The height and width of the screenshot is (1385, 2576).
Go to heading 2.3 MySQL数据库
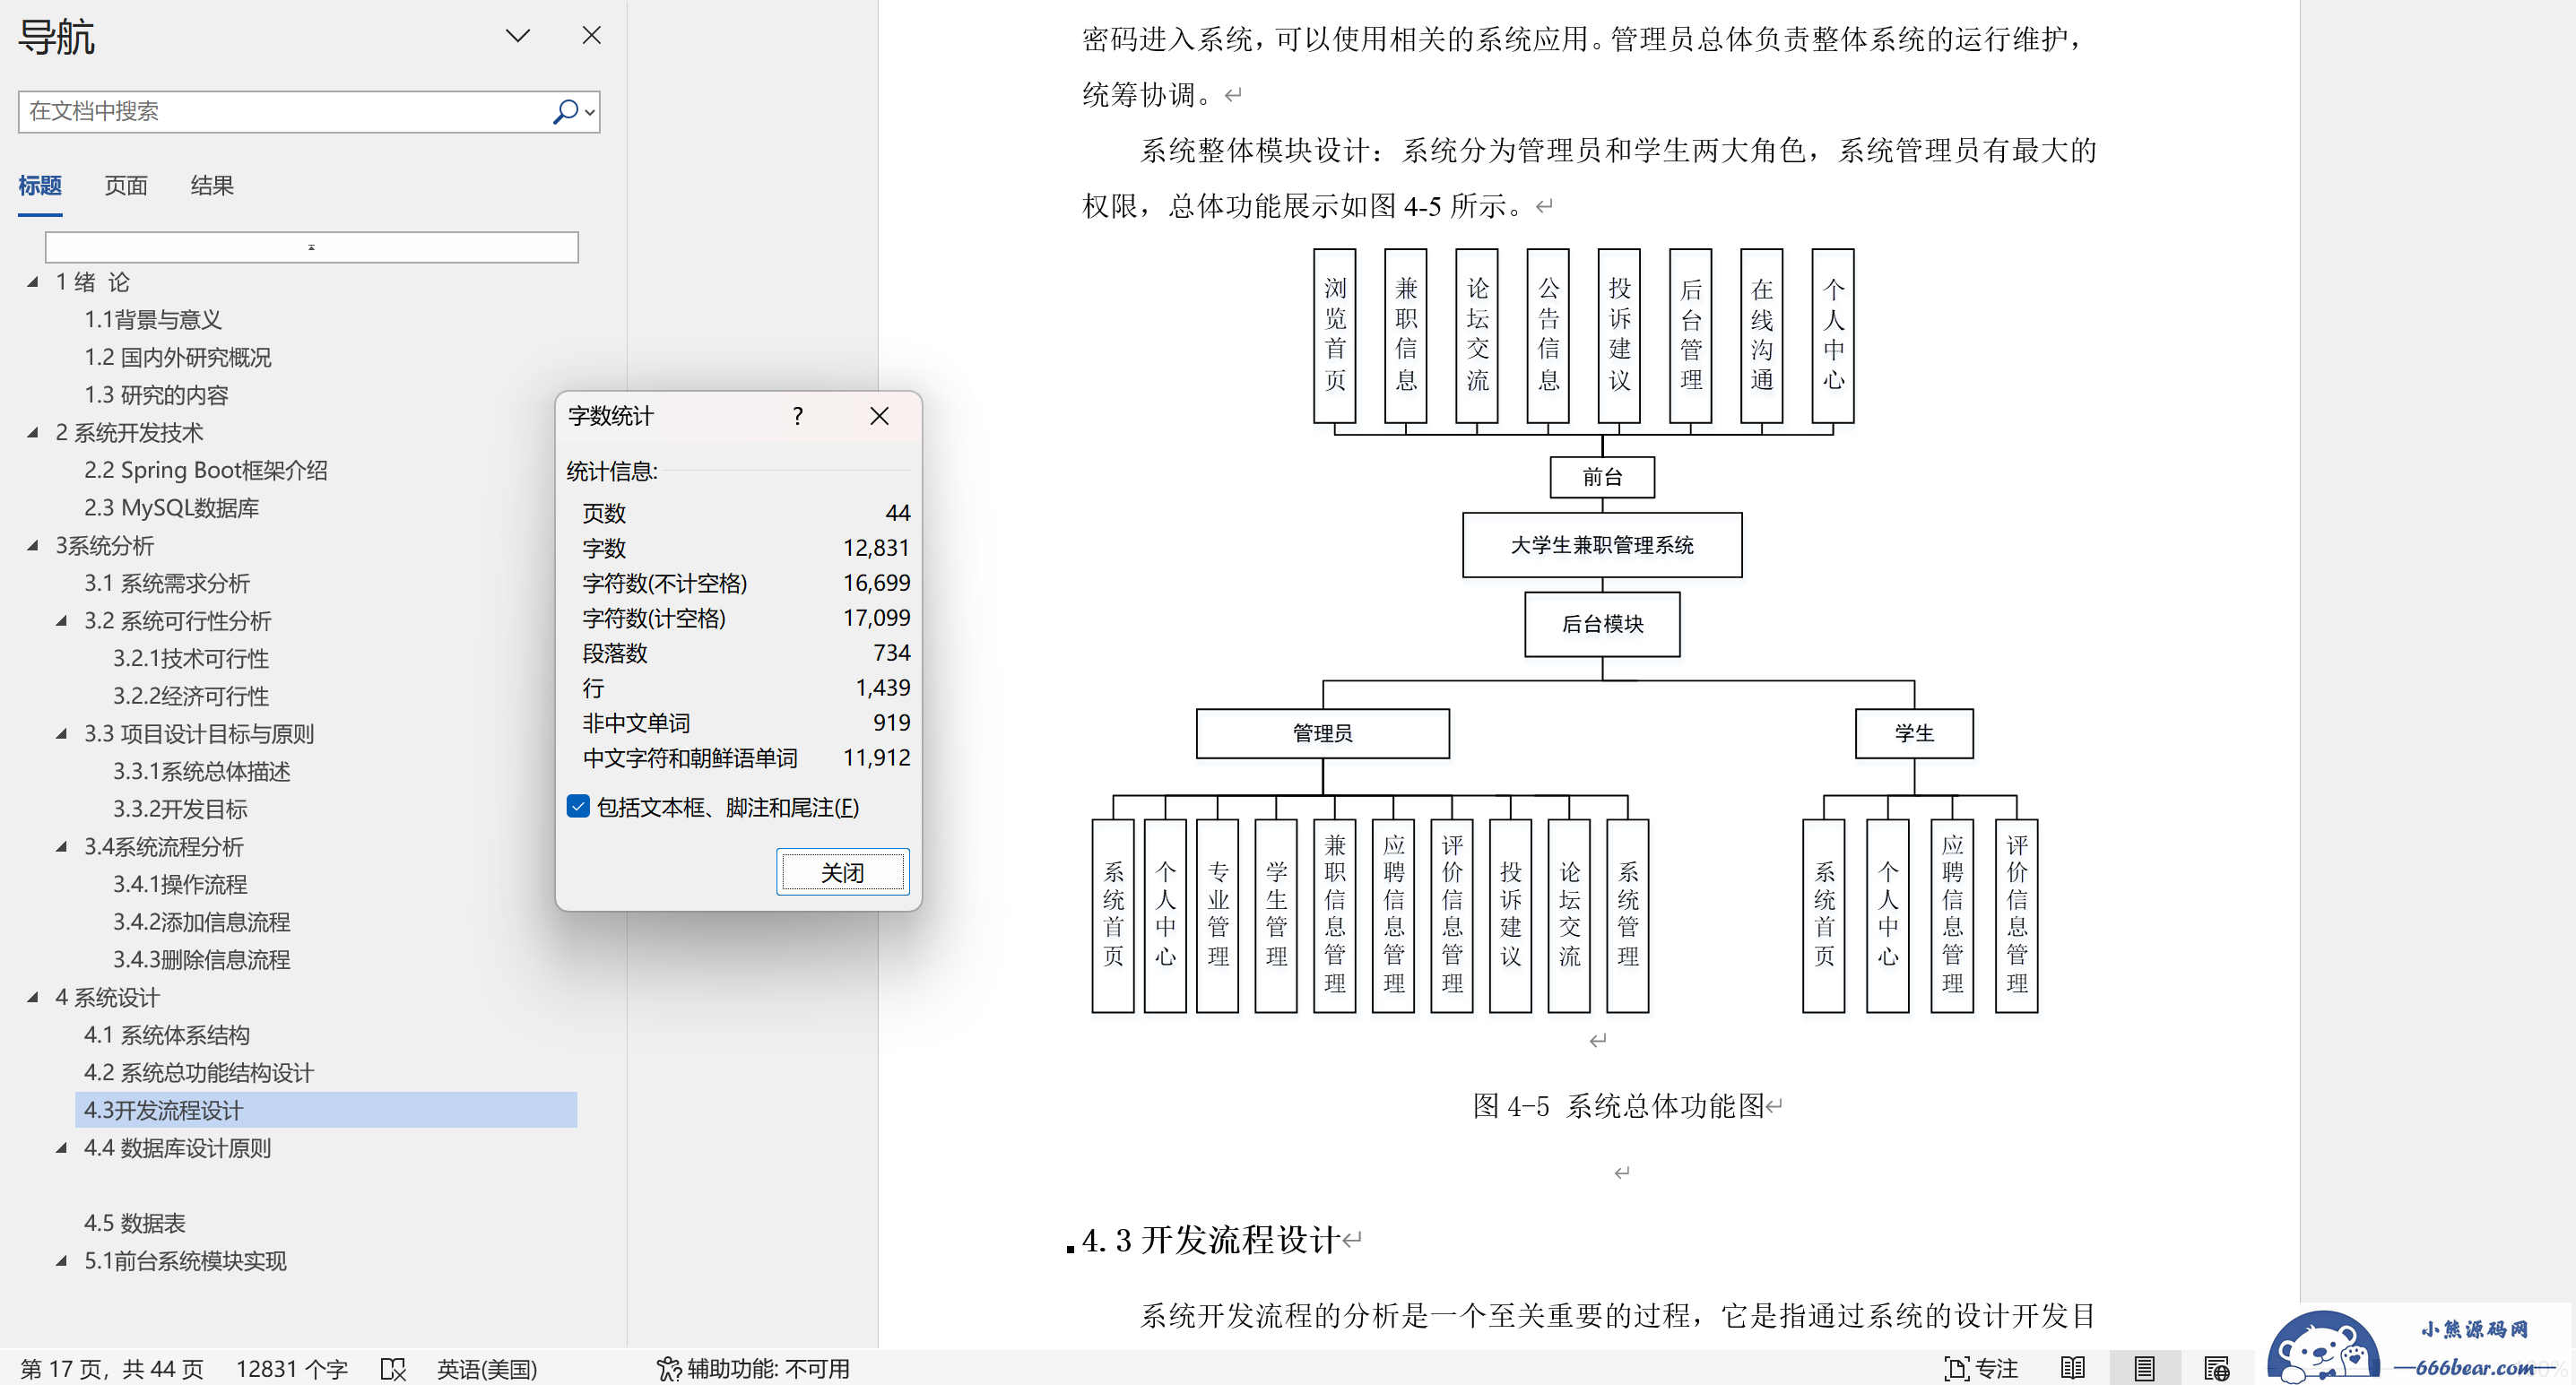172,508
